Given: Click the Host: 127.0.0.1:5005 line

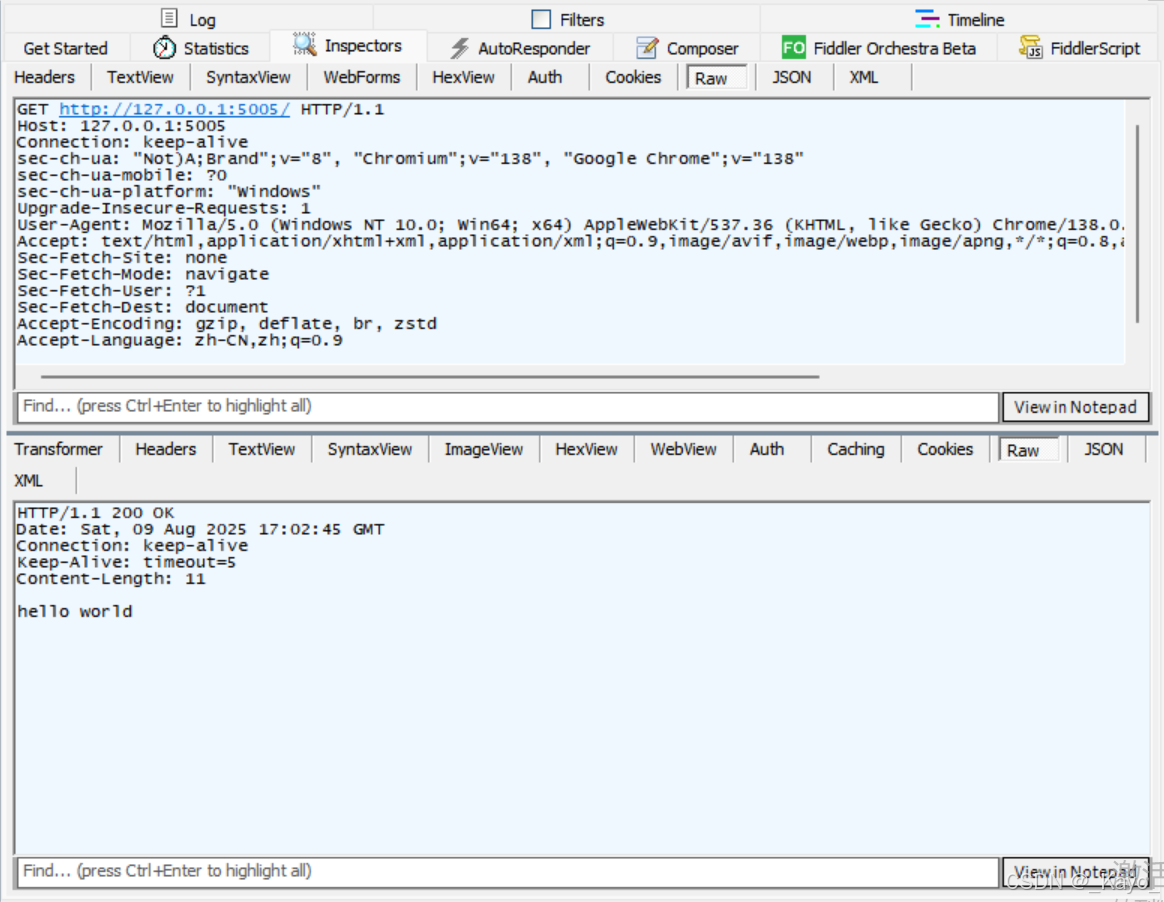Looking at the screenshot, I should 121,126.
